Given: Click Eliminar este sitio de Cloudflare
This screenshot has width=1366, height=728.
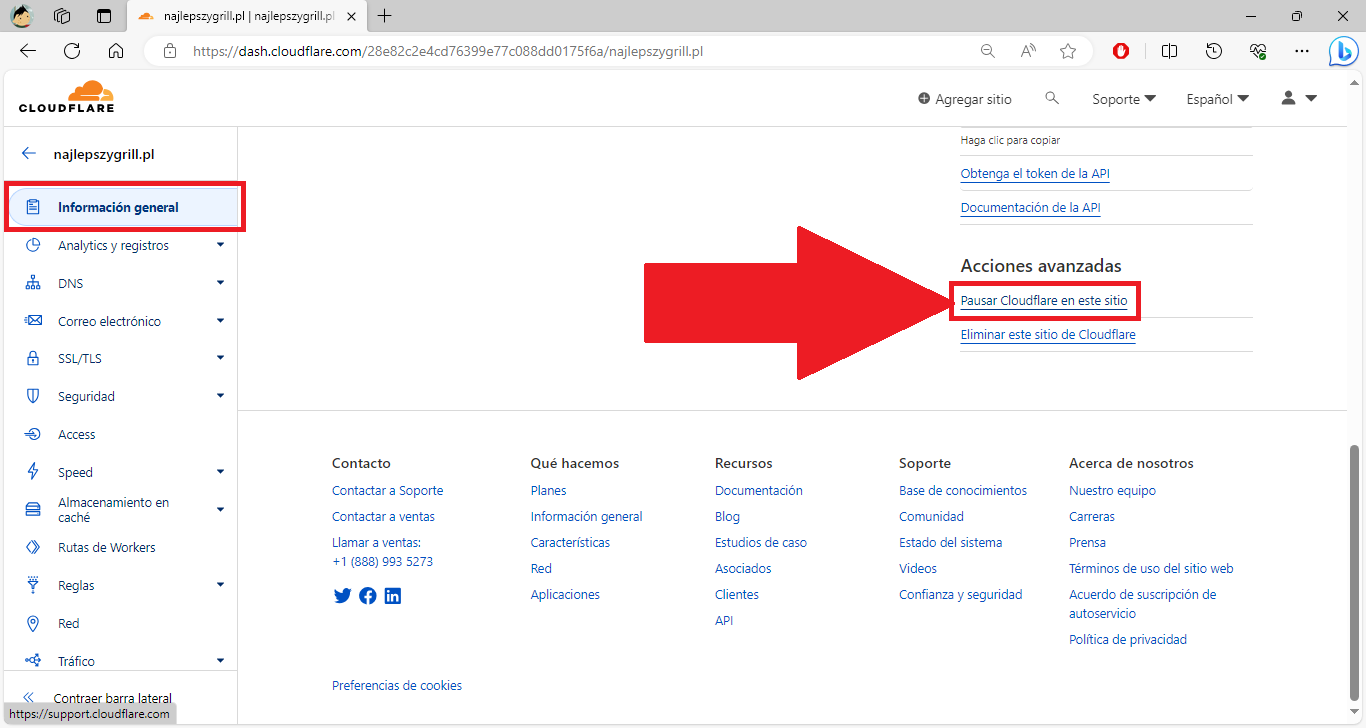Looking at the screenshot, I should click(1047, 334).
